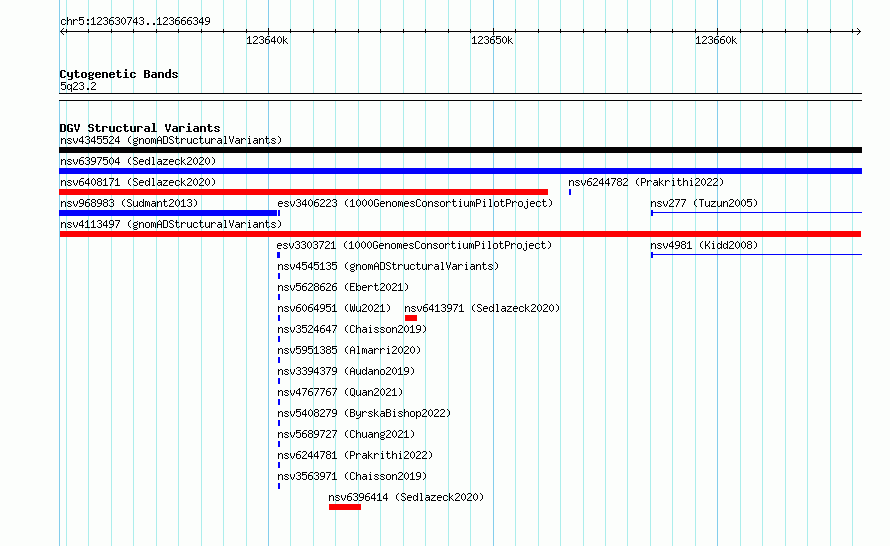
Task: Click the 123650k ruler label
Action: point(492,40)
